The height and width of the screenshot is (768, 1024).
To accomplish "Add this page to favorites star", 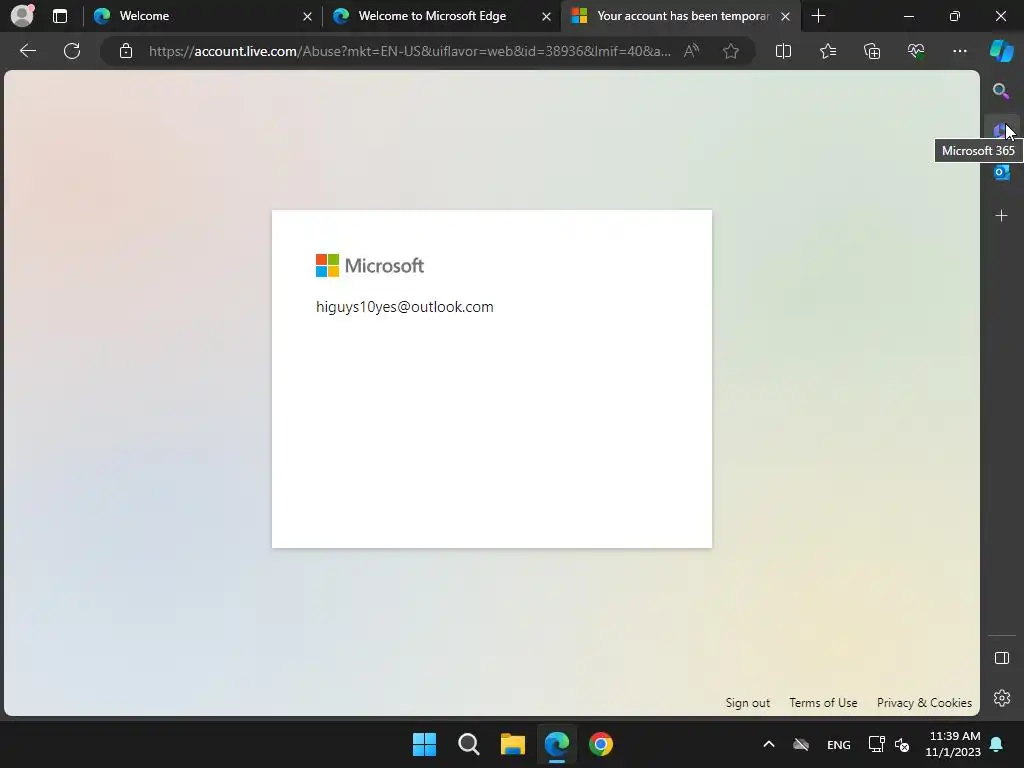I will coord(731,51).
